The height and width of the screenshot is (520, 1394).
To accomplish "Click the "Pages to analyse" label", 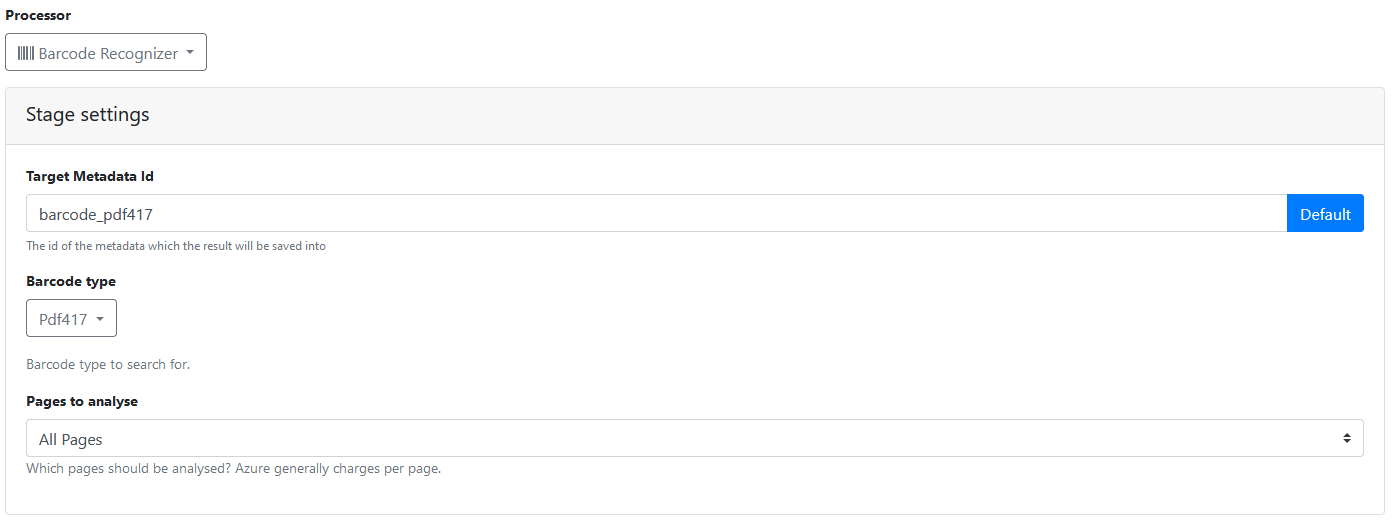I will point(82,401).
